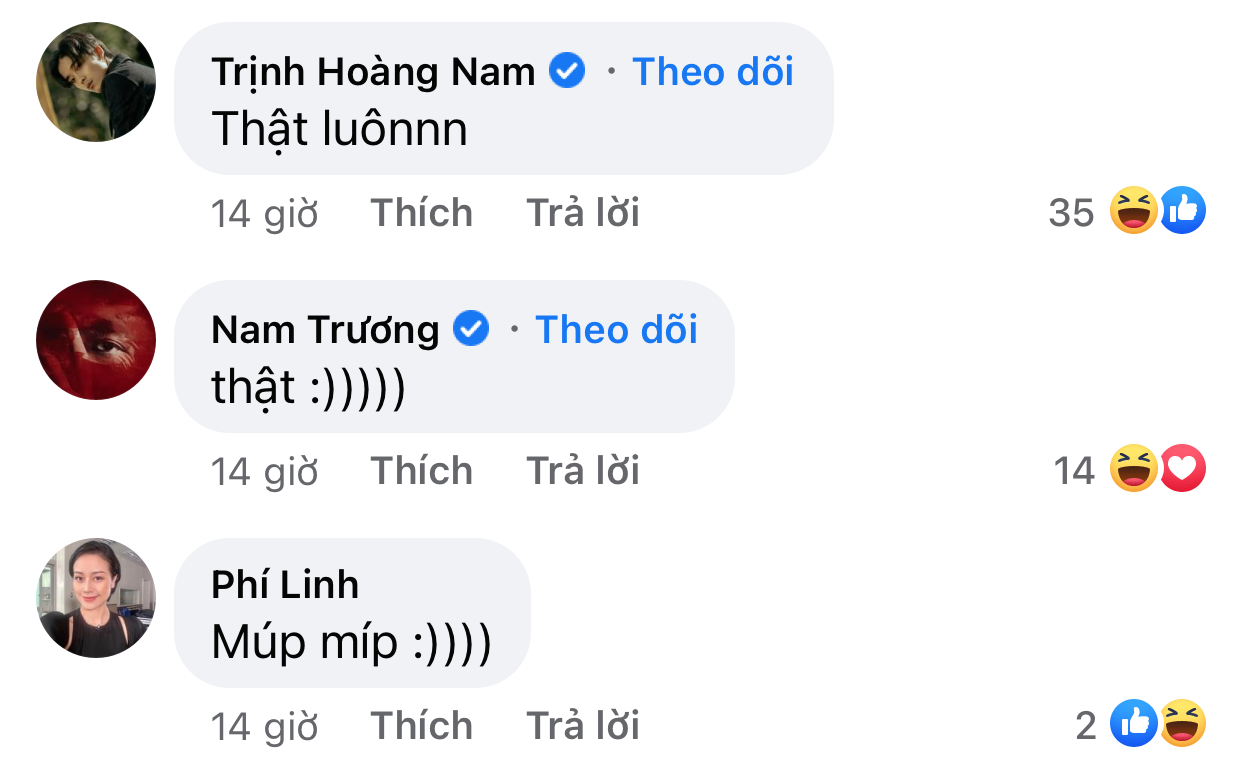The width and height of the screenshot is (1240, 776).
Task: Open Nam Trương's profile avatar
Action: click(x=96, y=339)
